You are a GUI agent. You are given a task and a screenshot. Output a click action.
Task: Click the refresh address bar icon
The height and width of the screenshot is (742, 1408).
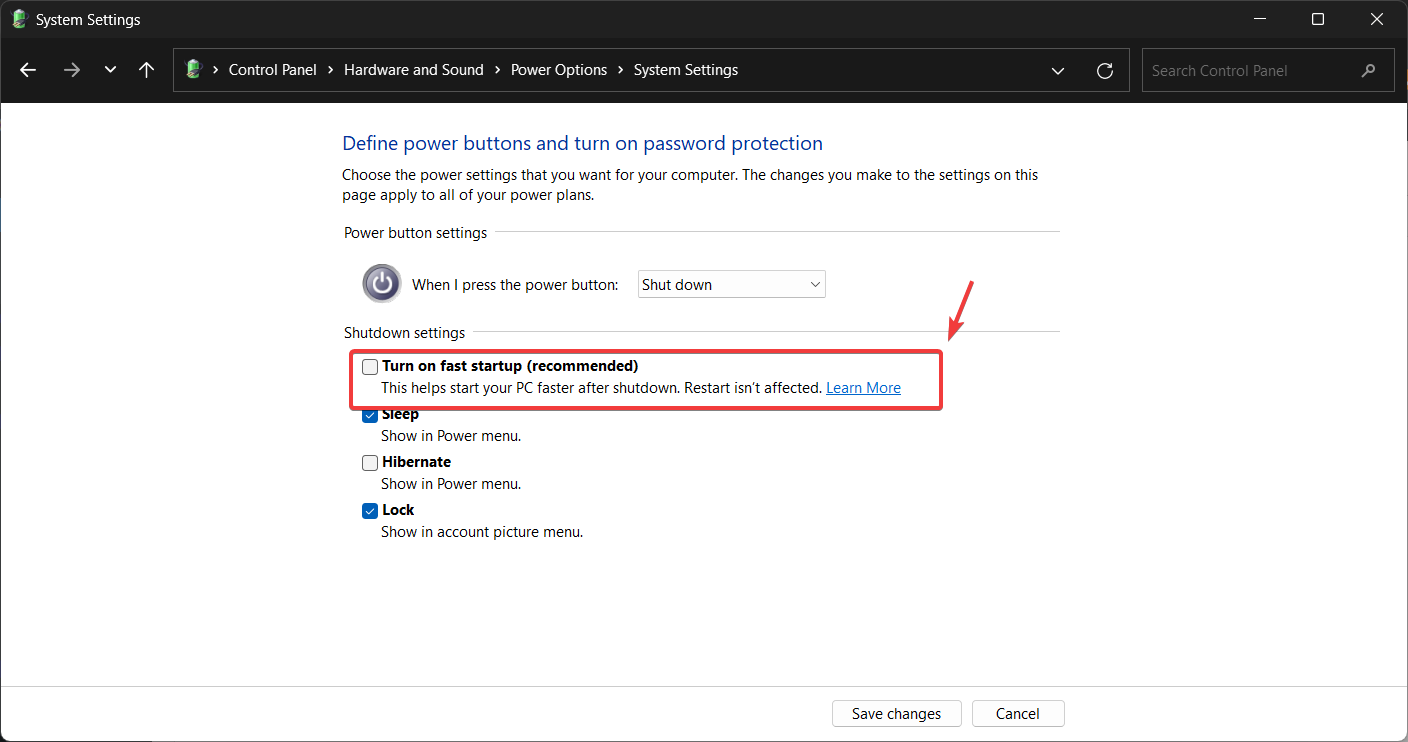[1105, 70]
